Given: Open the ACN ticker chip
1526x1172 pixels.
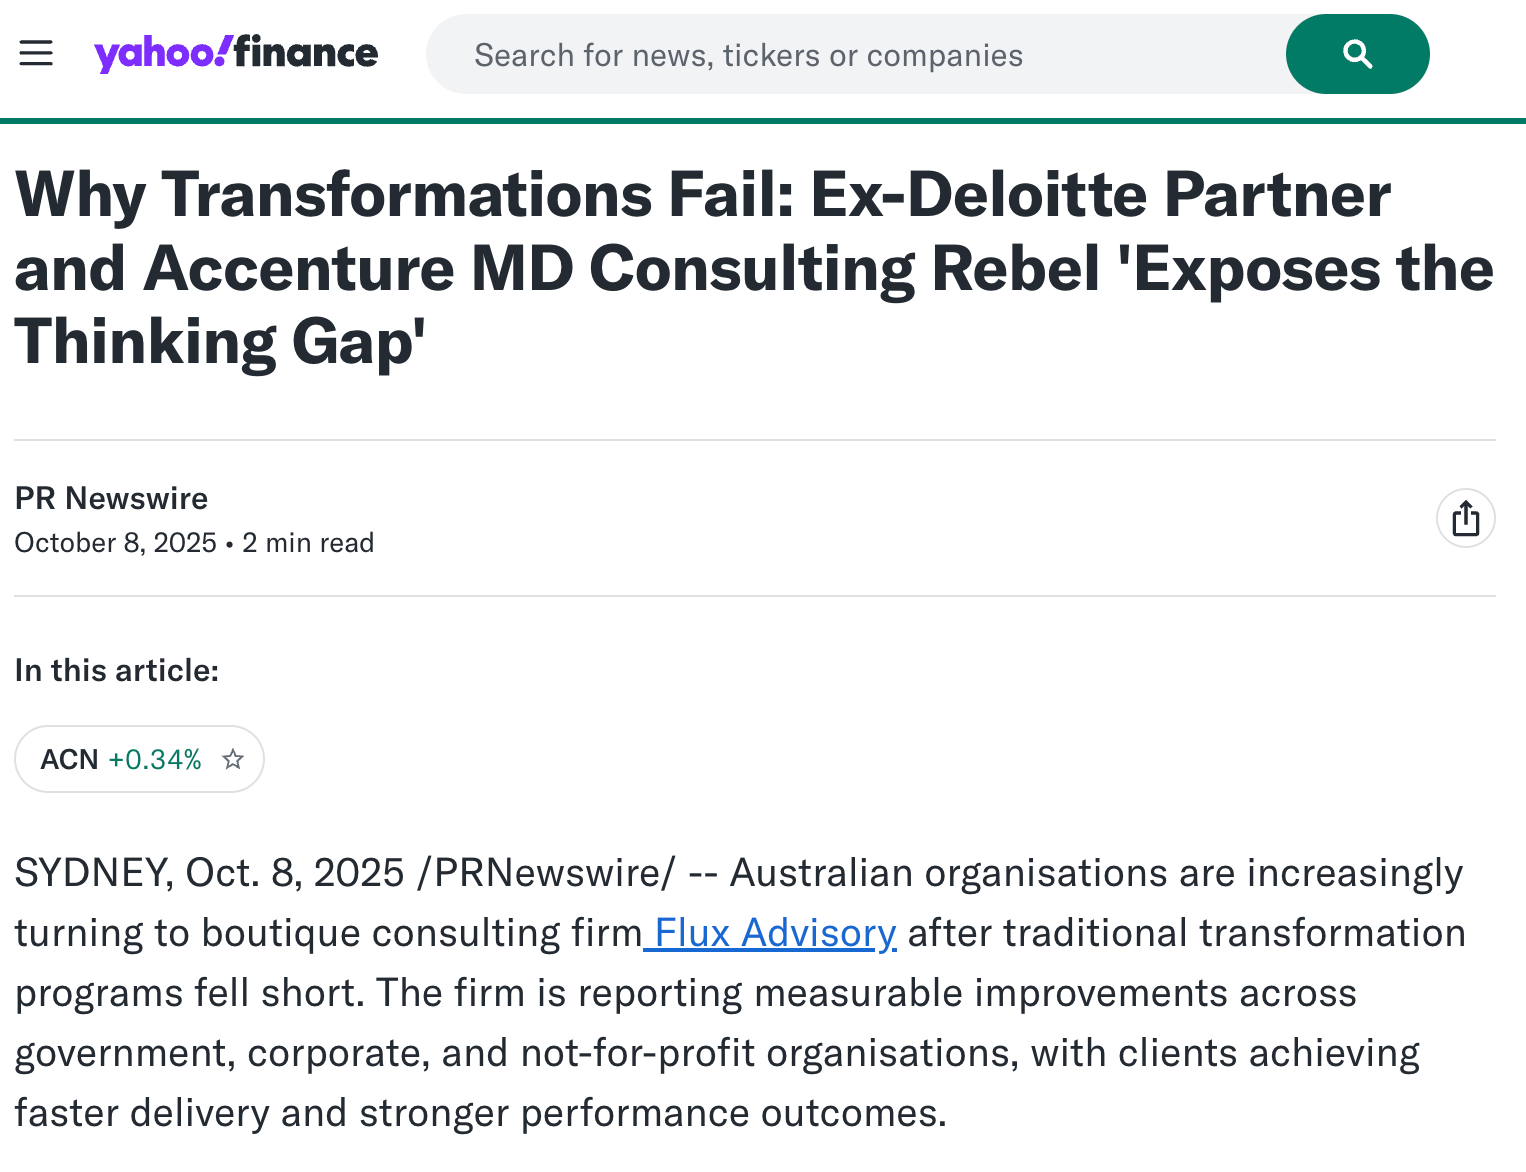Looking at the screenshot, I should (x=70, y=760).
